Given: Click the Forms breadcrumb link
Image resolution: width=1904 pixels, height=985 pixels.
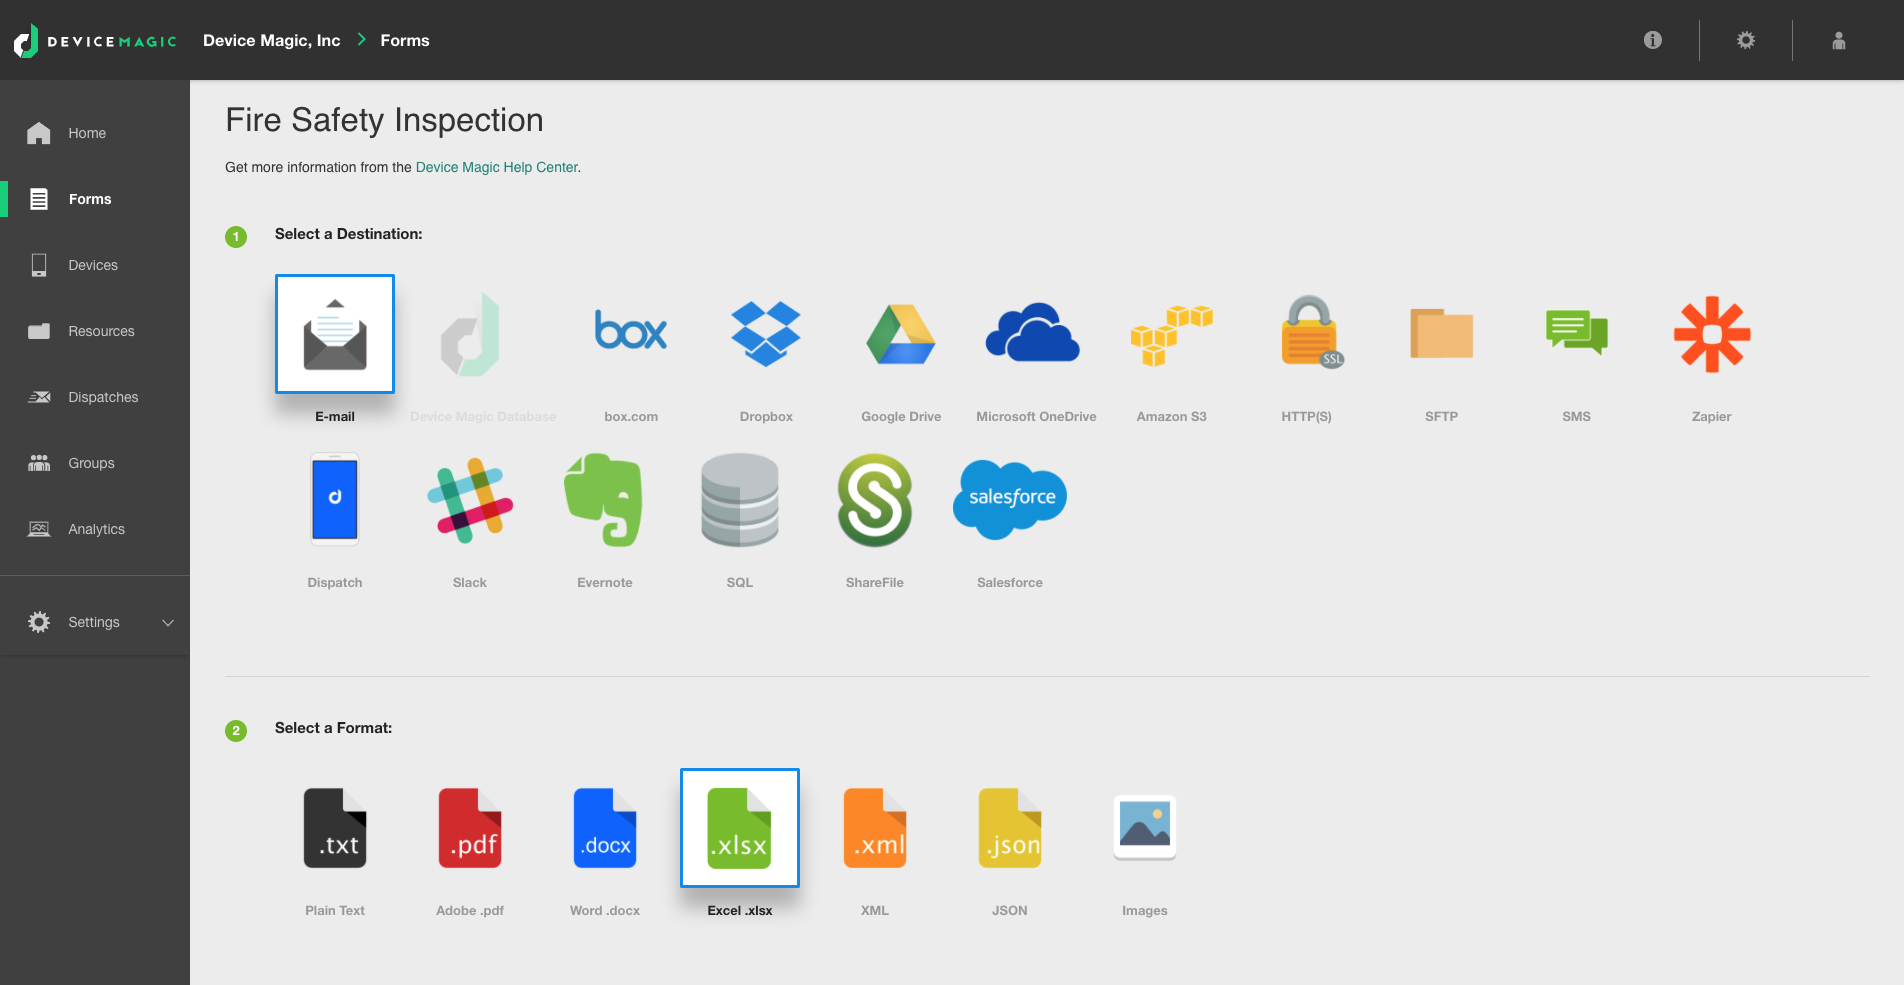Looking at the screenshot, I should tap(405, 40).
